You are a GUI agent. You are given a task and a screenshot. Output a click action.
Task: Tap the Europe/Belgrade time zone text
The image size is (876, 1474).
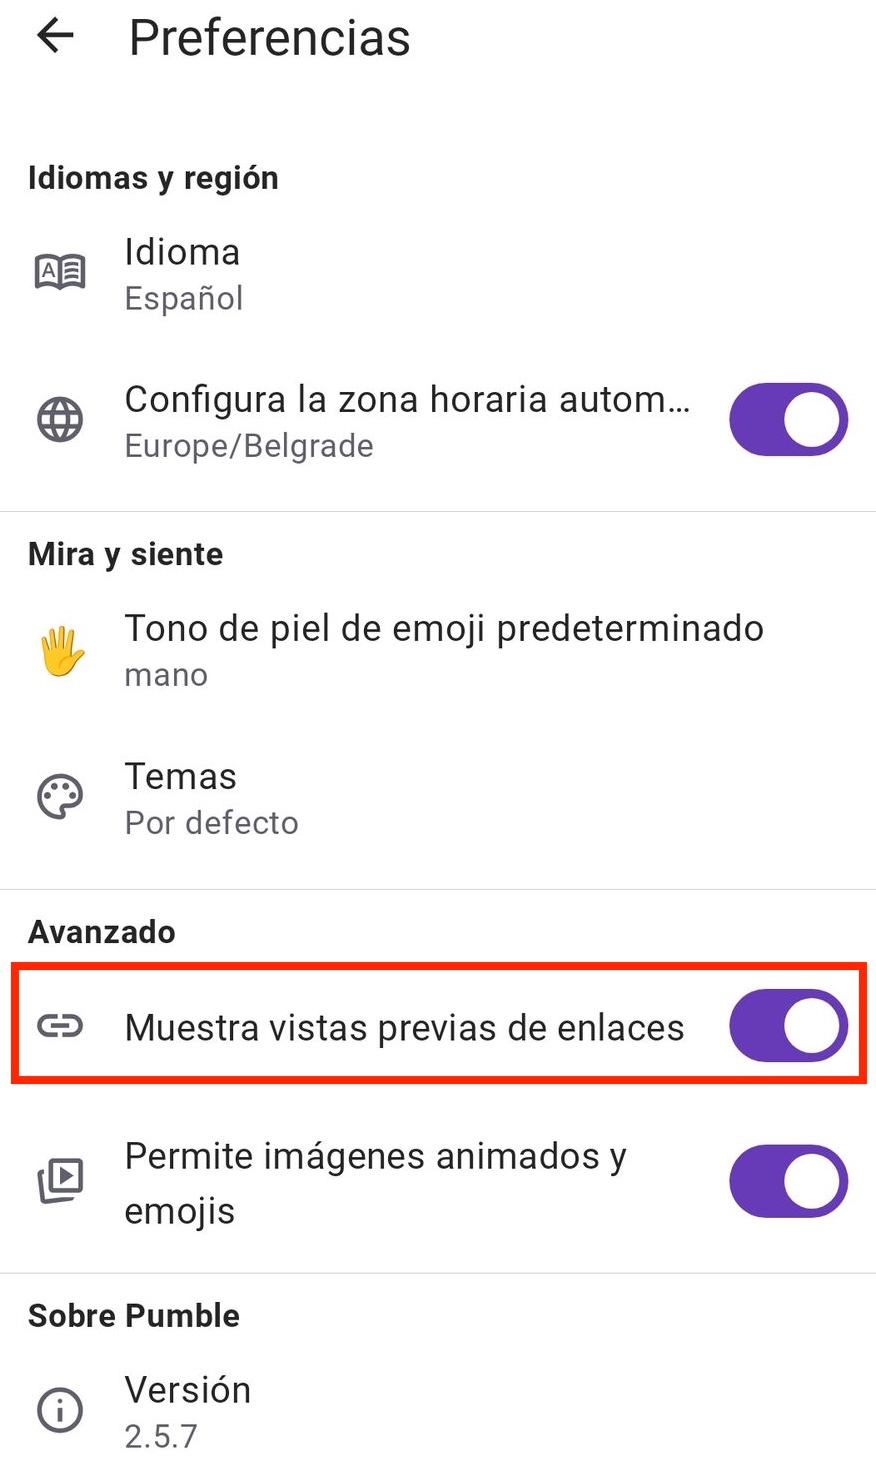click(248, 446)
